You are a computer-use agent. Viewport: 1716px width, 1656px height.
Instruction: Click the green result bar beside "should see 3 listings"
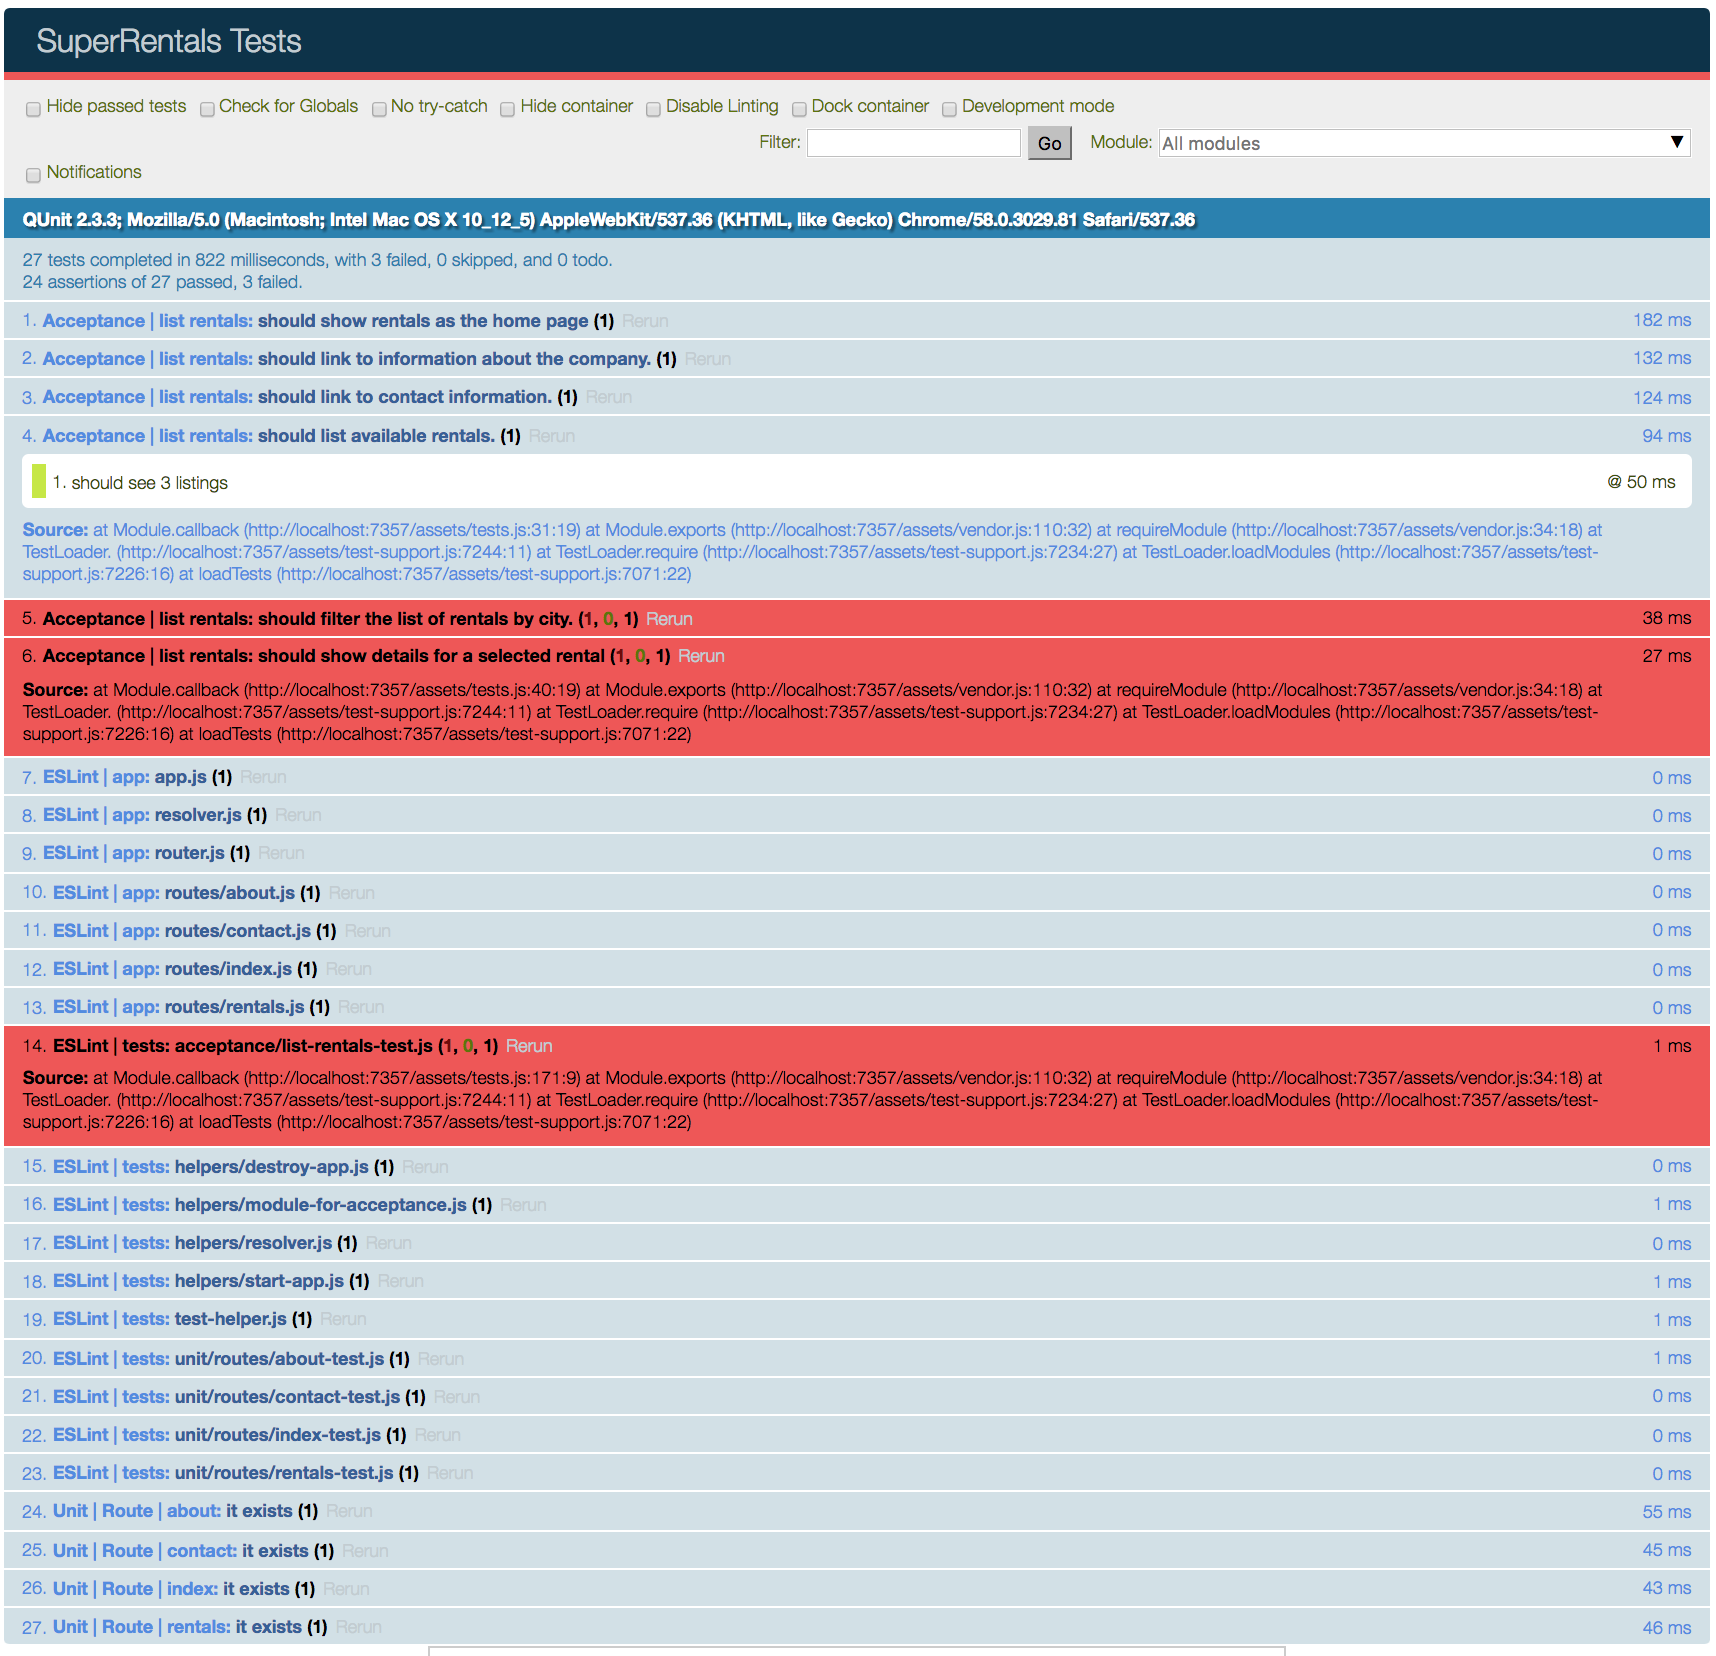39,481
